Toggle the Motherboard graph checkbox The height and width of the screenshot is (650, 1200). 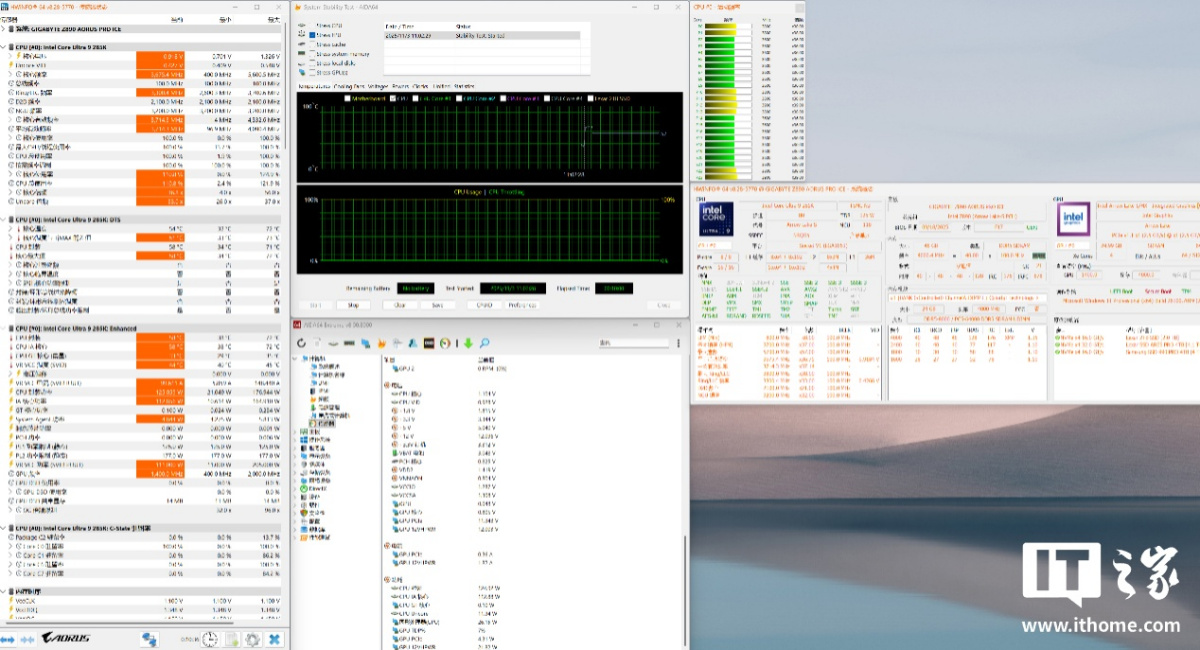click(x=347, y=98)
